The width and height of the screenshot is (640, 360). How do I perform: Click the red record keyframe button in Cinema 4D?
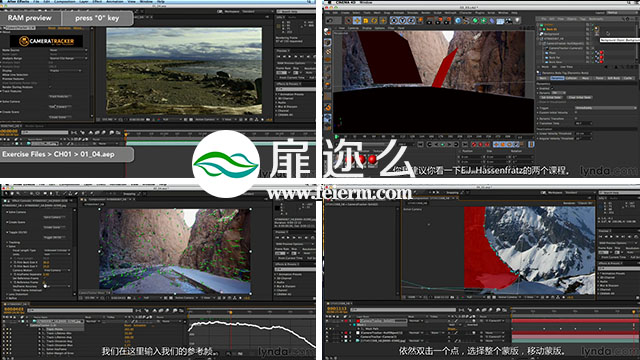coord(474,144)
